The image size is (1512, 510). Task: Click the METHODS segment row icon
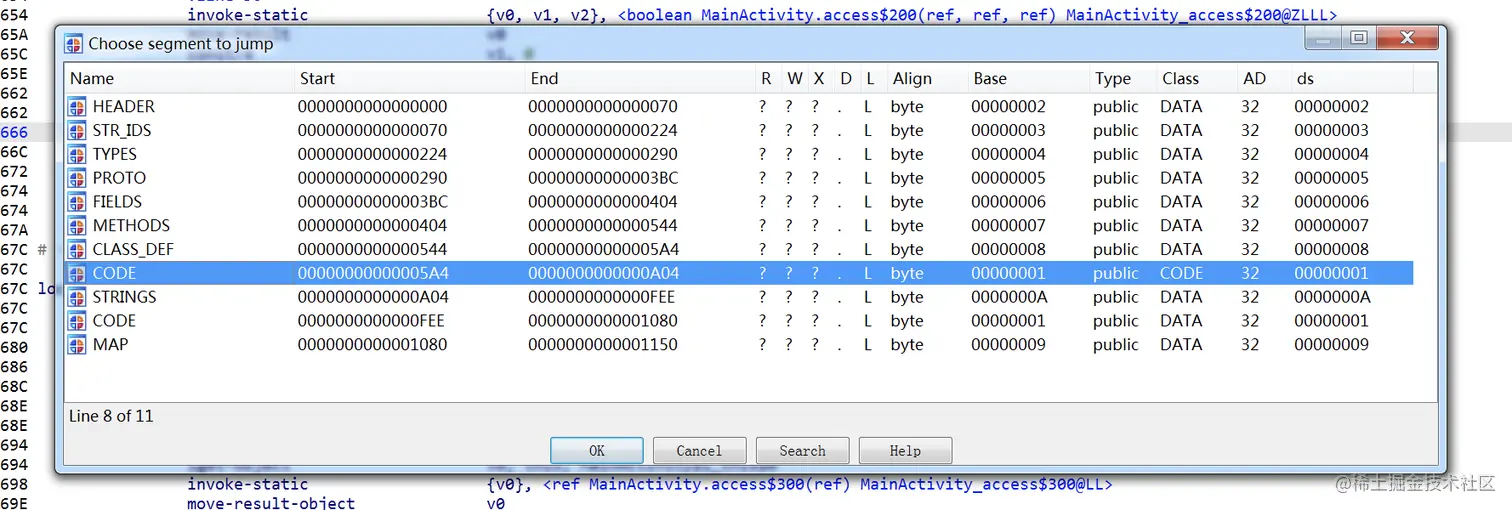click(77, 226)
